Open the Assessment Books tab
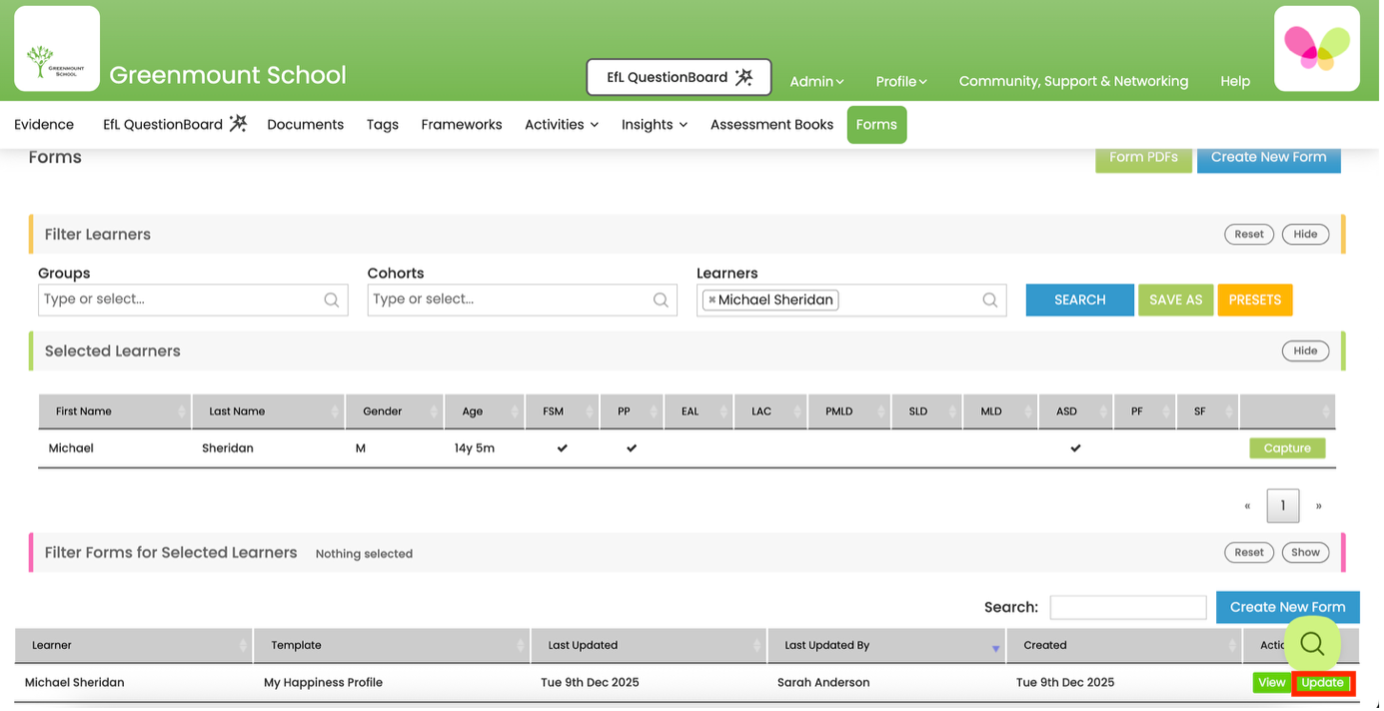This screenshot has height=711, width=1384. pos(774,125)
